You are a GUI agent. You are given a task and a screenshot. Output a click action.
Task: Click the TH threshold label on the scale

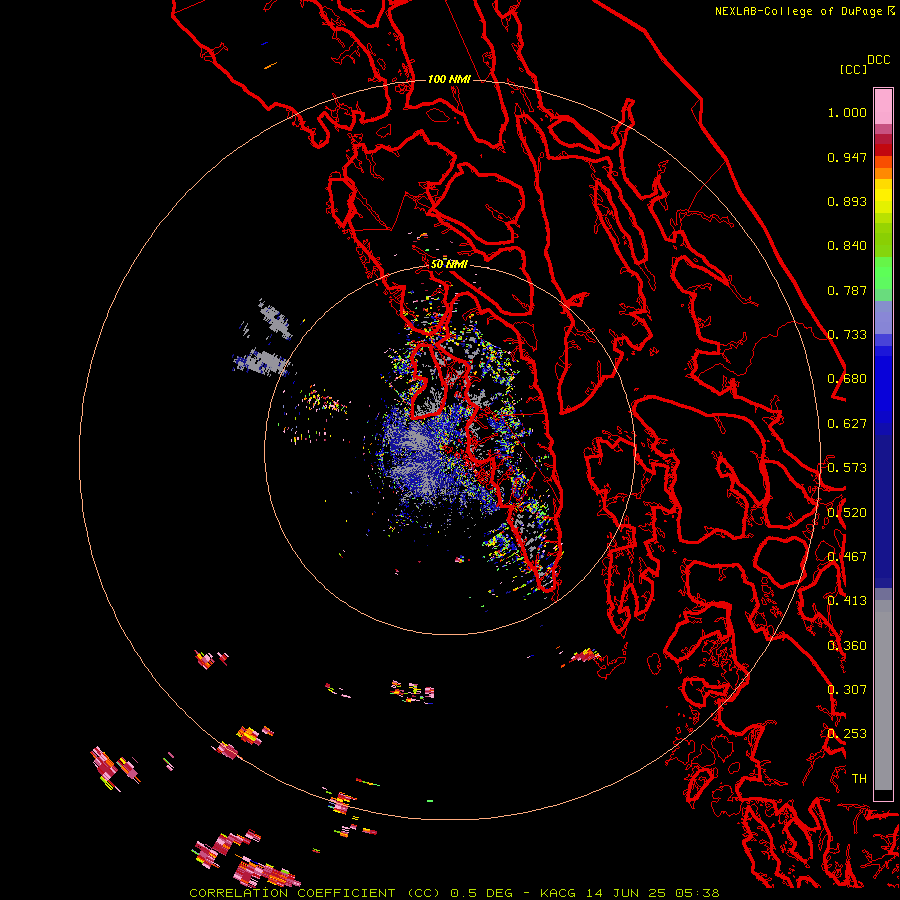click(x=859, y=779)
